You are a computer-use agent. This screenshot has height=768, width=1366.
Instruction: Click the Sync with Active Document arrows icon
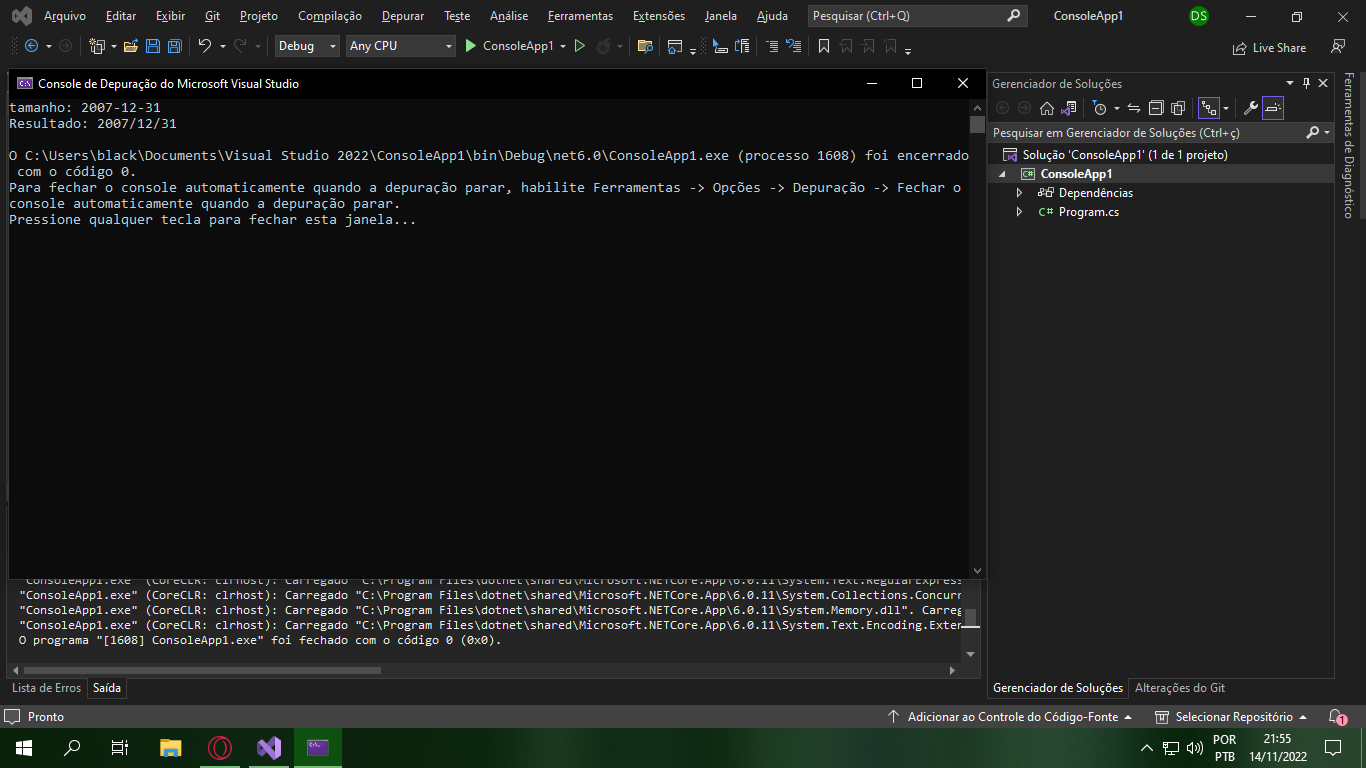(x=1134, y=108)
